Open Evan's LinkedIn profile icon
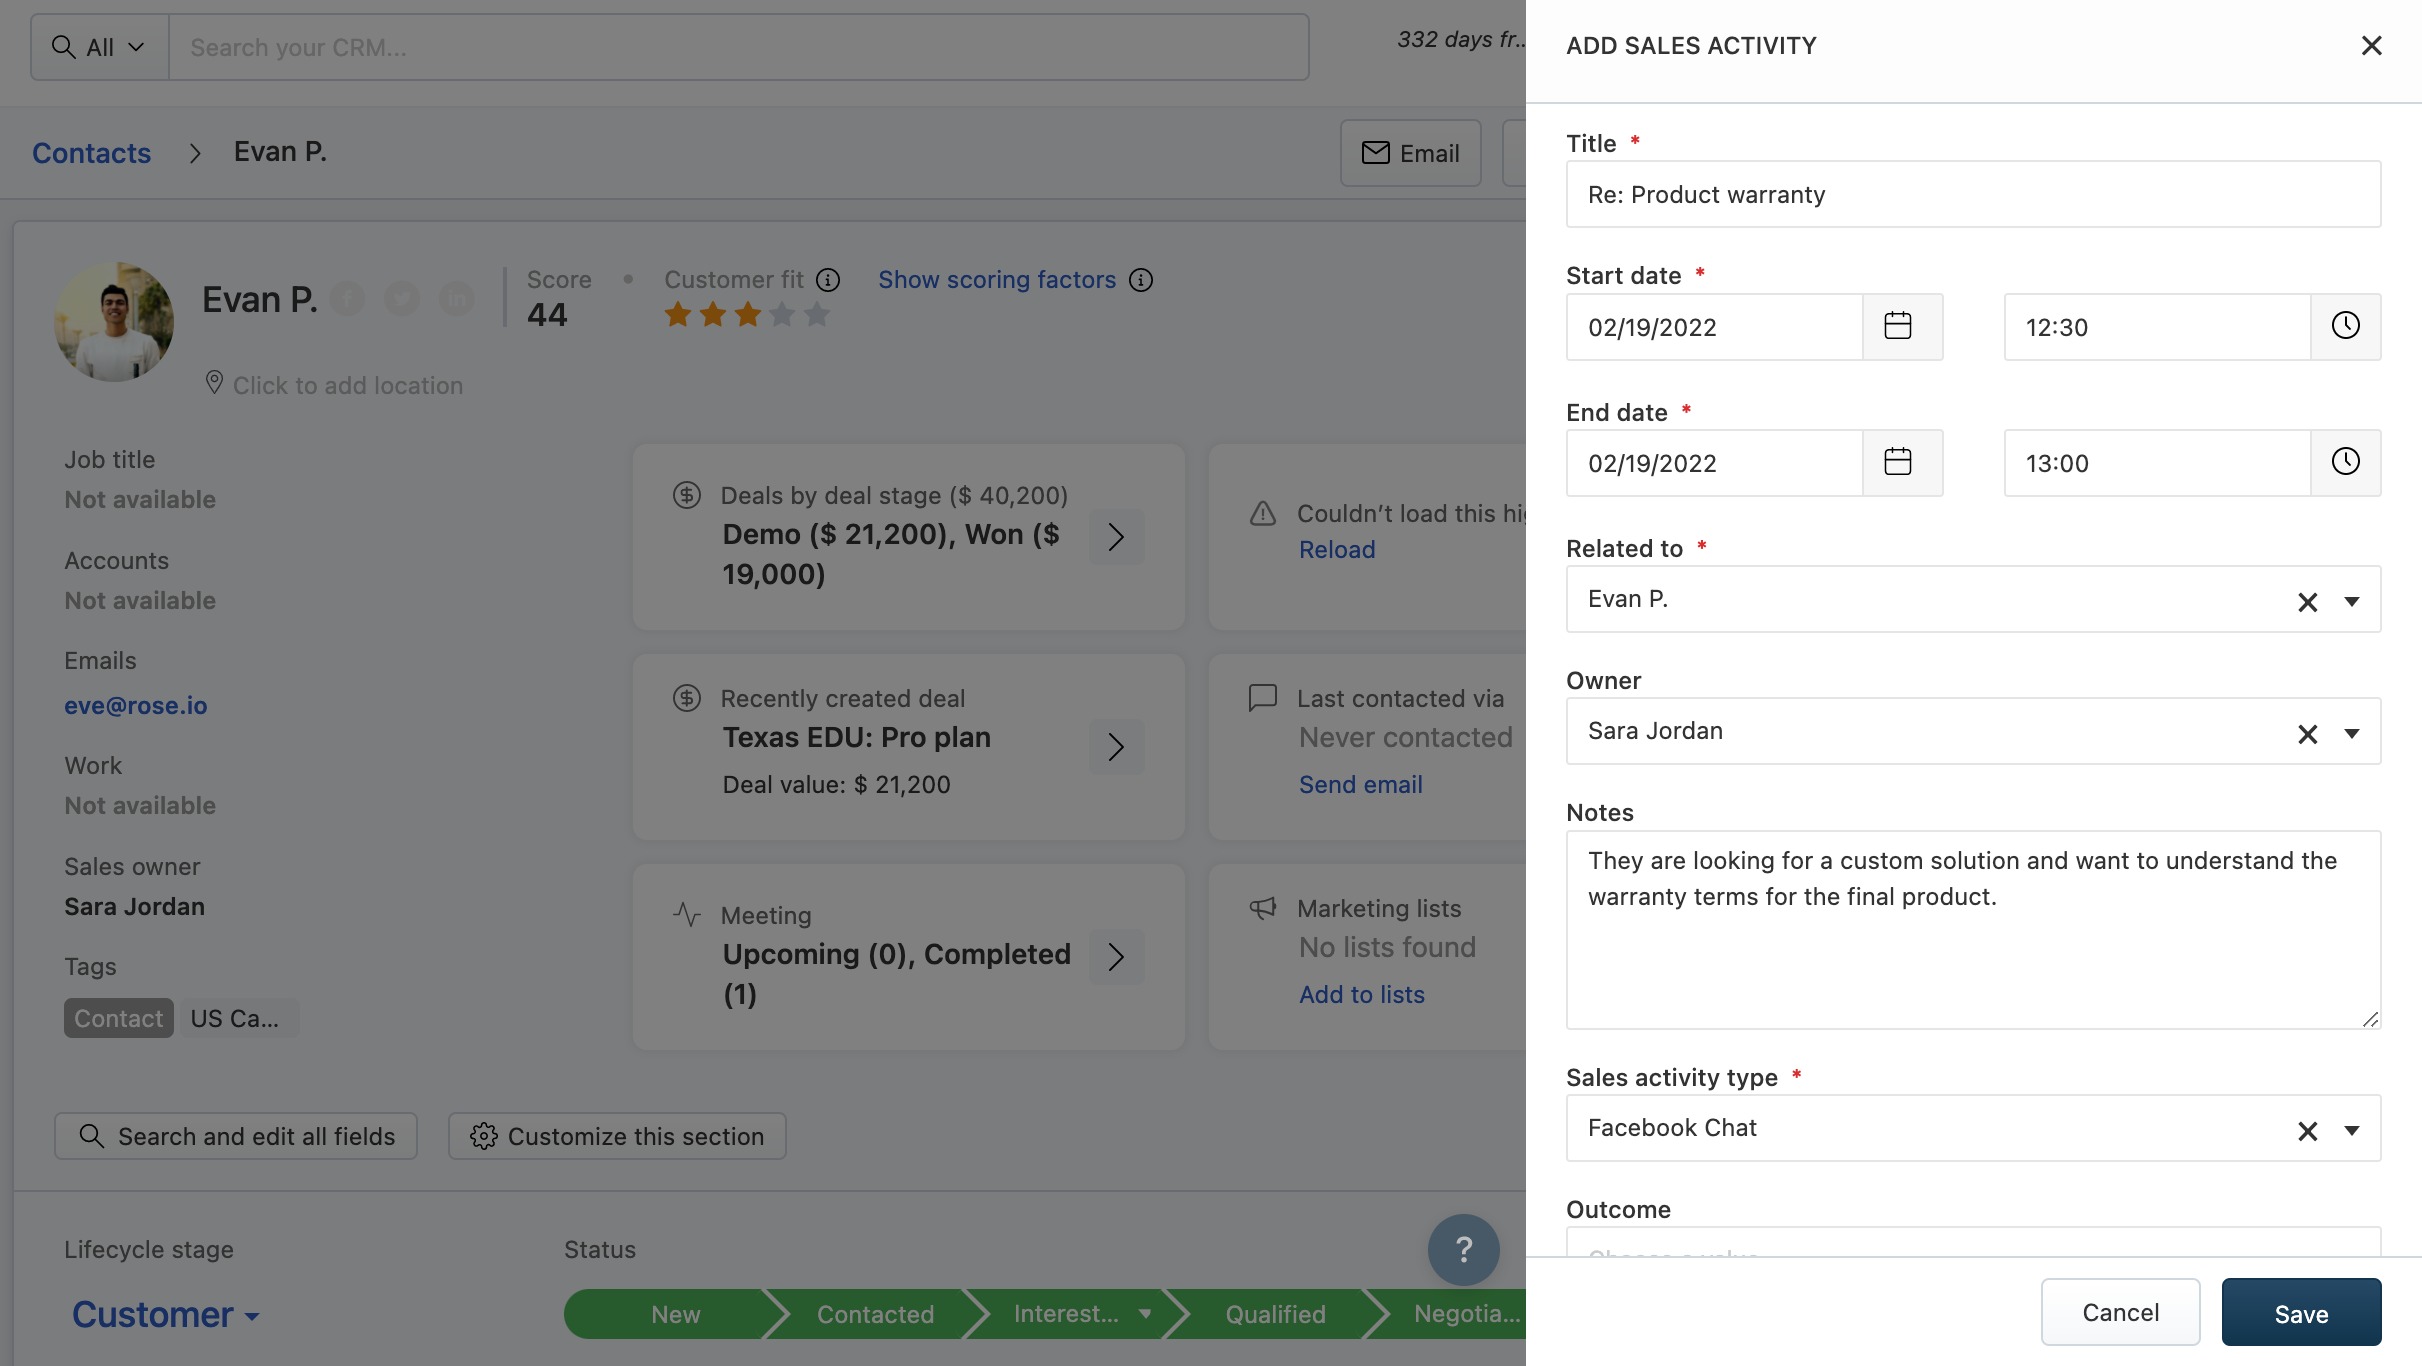The image size is (2422, 1366). point(457,298)
